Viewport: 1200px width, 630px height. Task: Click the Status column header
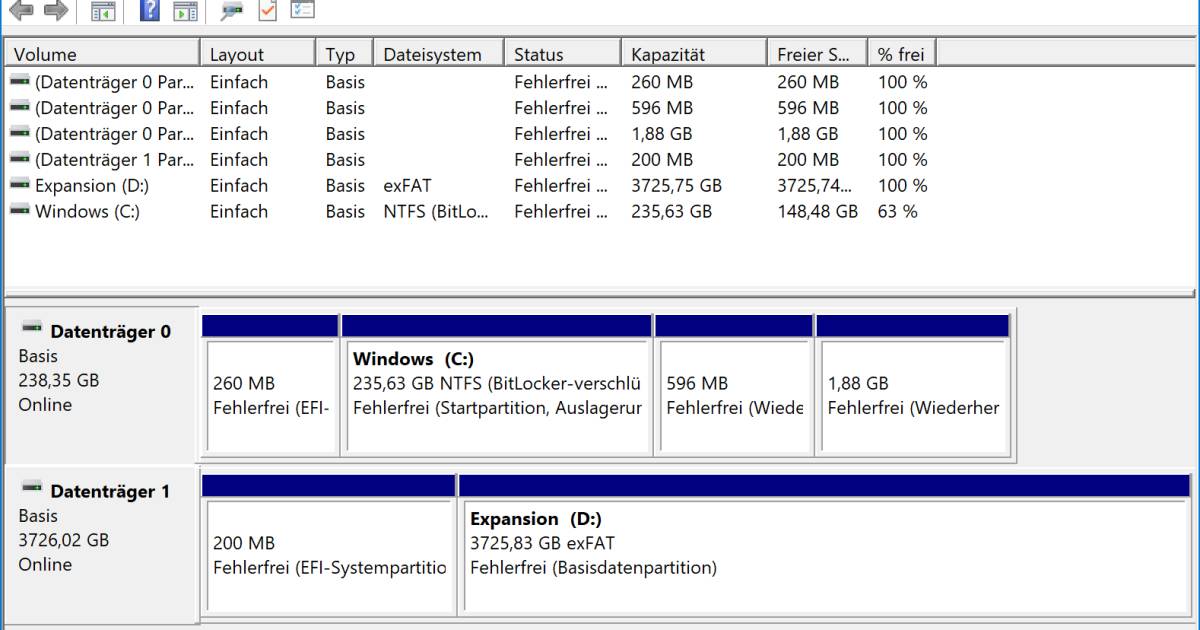[x=560, y=53]
